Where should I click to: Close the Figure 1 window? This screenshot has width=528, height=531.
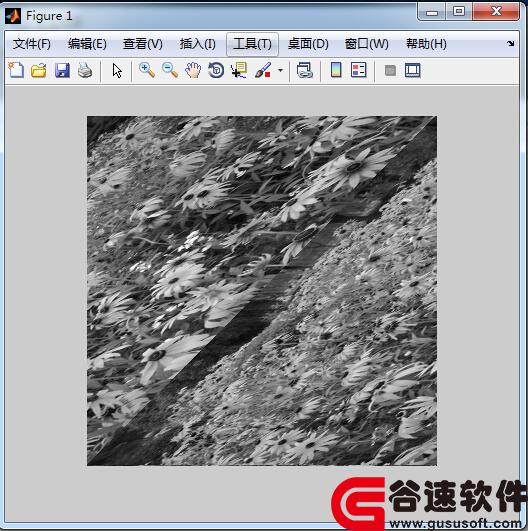pos(496,12)
